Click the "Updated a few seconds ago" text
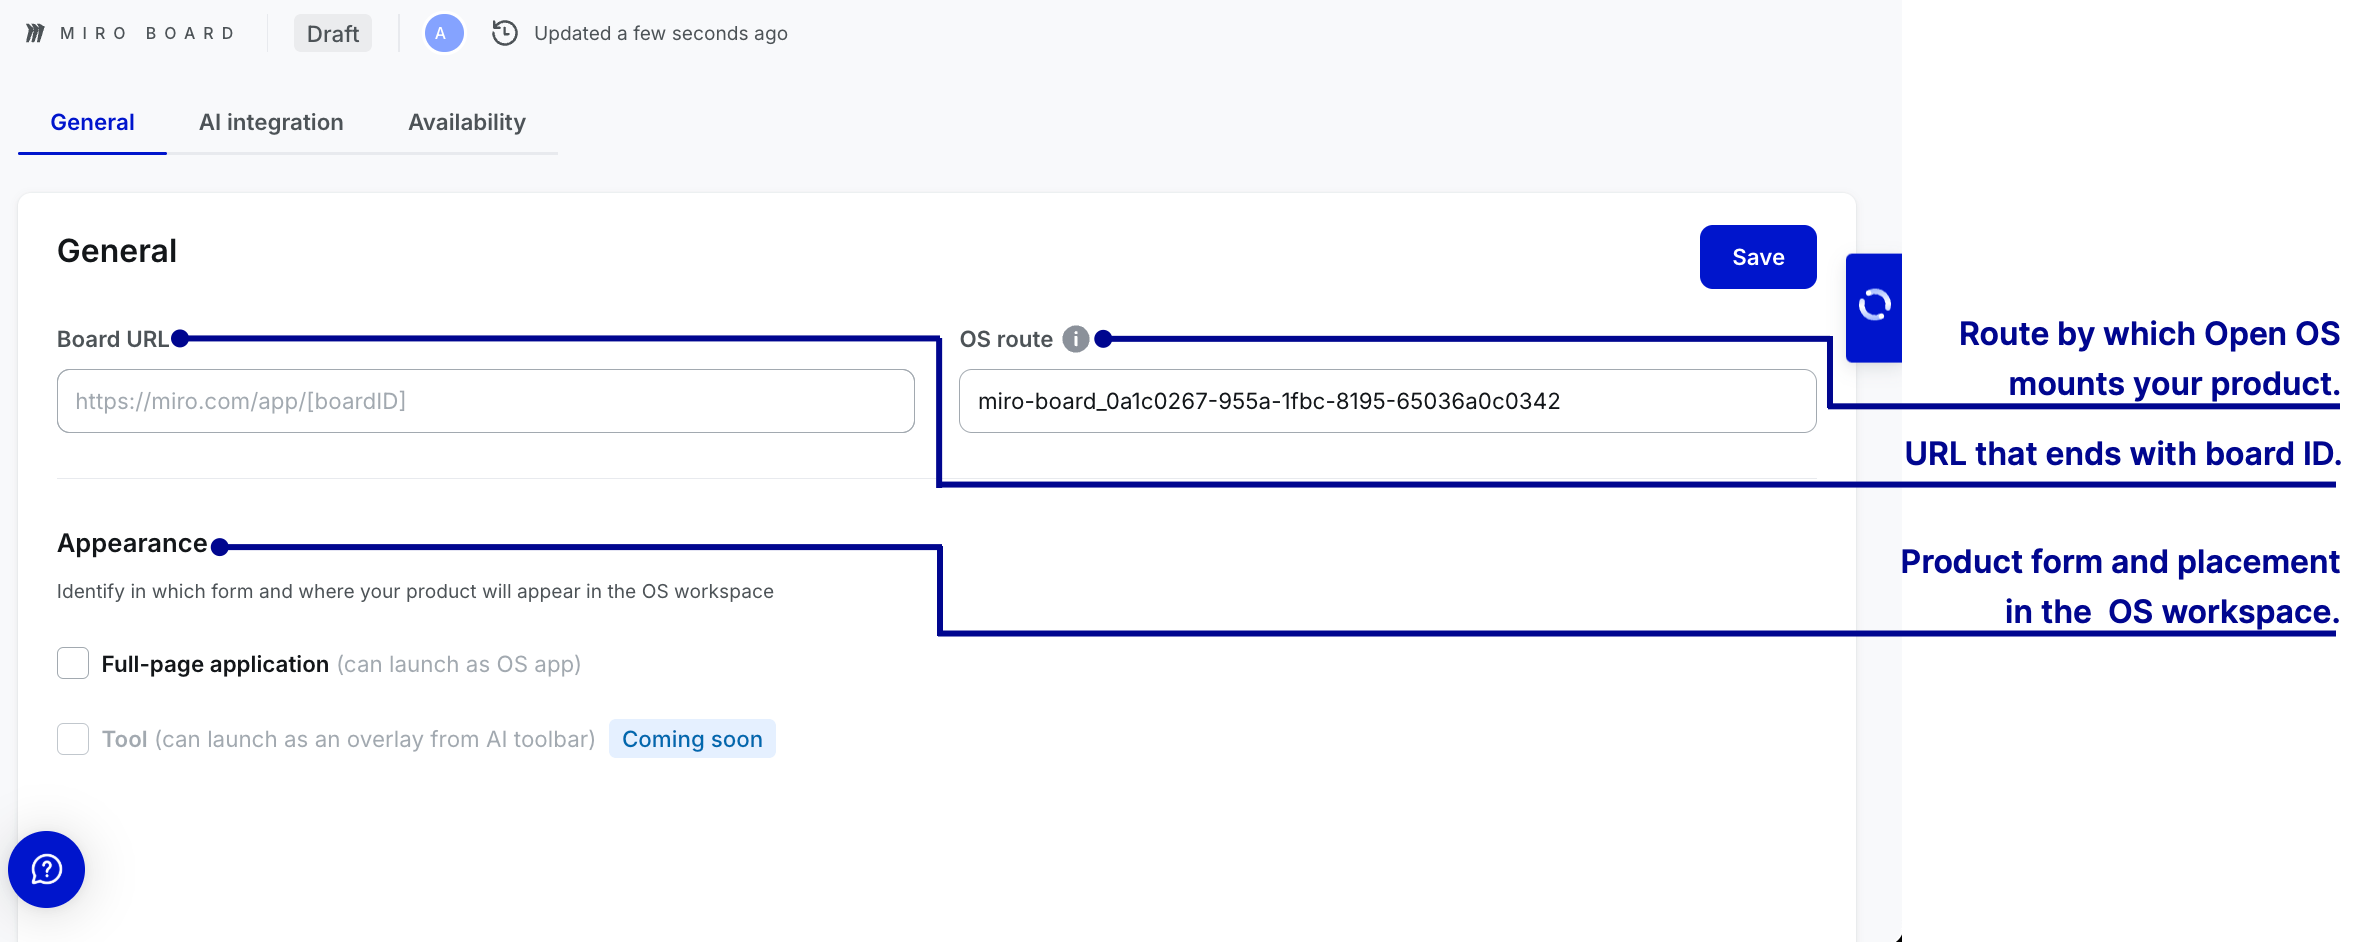The height and width of the screenshot is (942, 2354). (x=660, y=33)
